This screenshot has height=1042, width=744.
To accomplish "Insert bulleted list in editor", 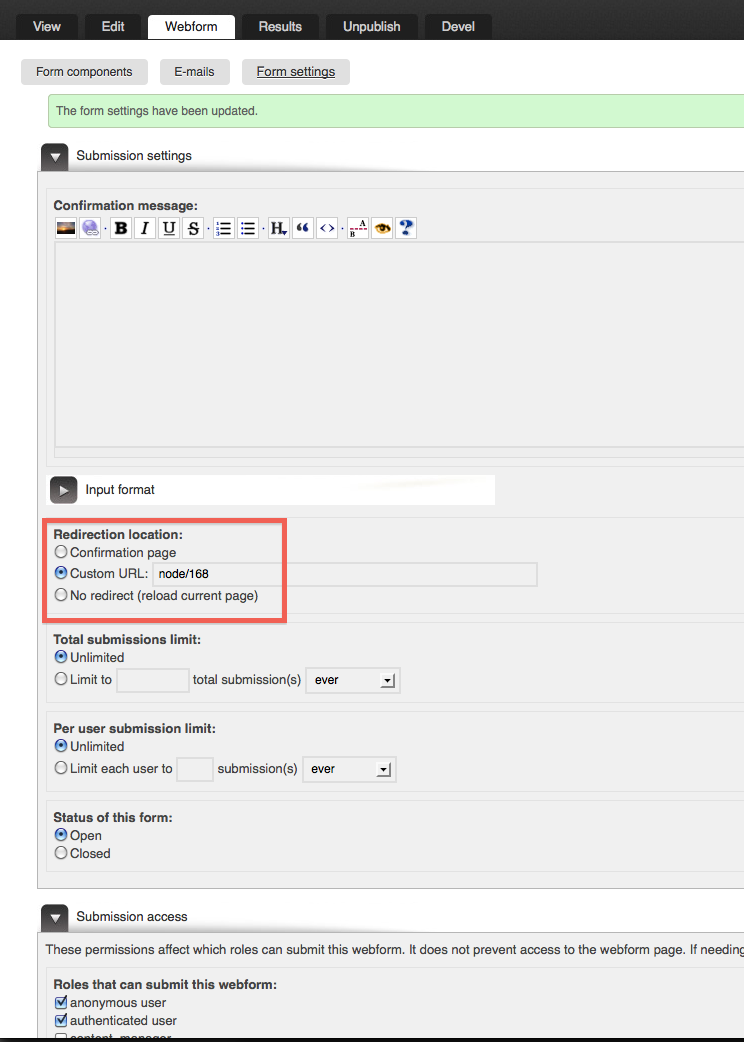I will 248,229.
